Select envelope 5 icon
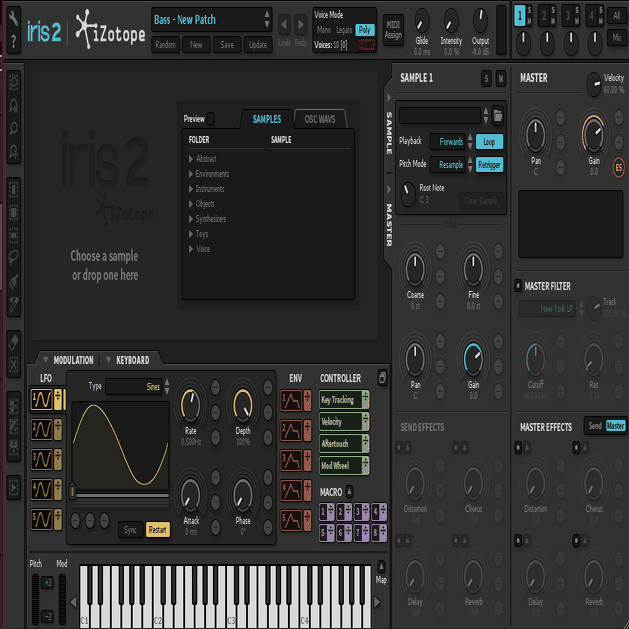The image size is (629, 629). pos(291,520)
